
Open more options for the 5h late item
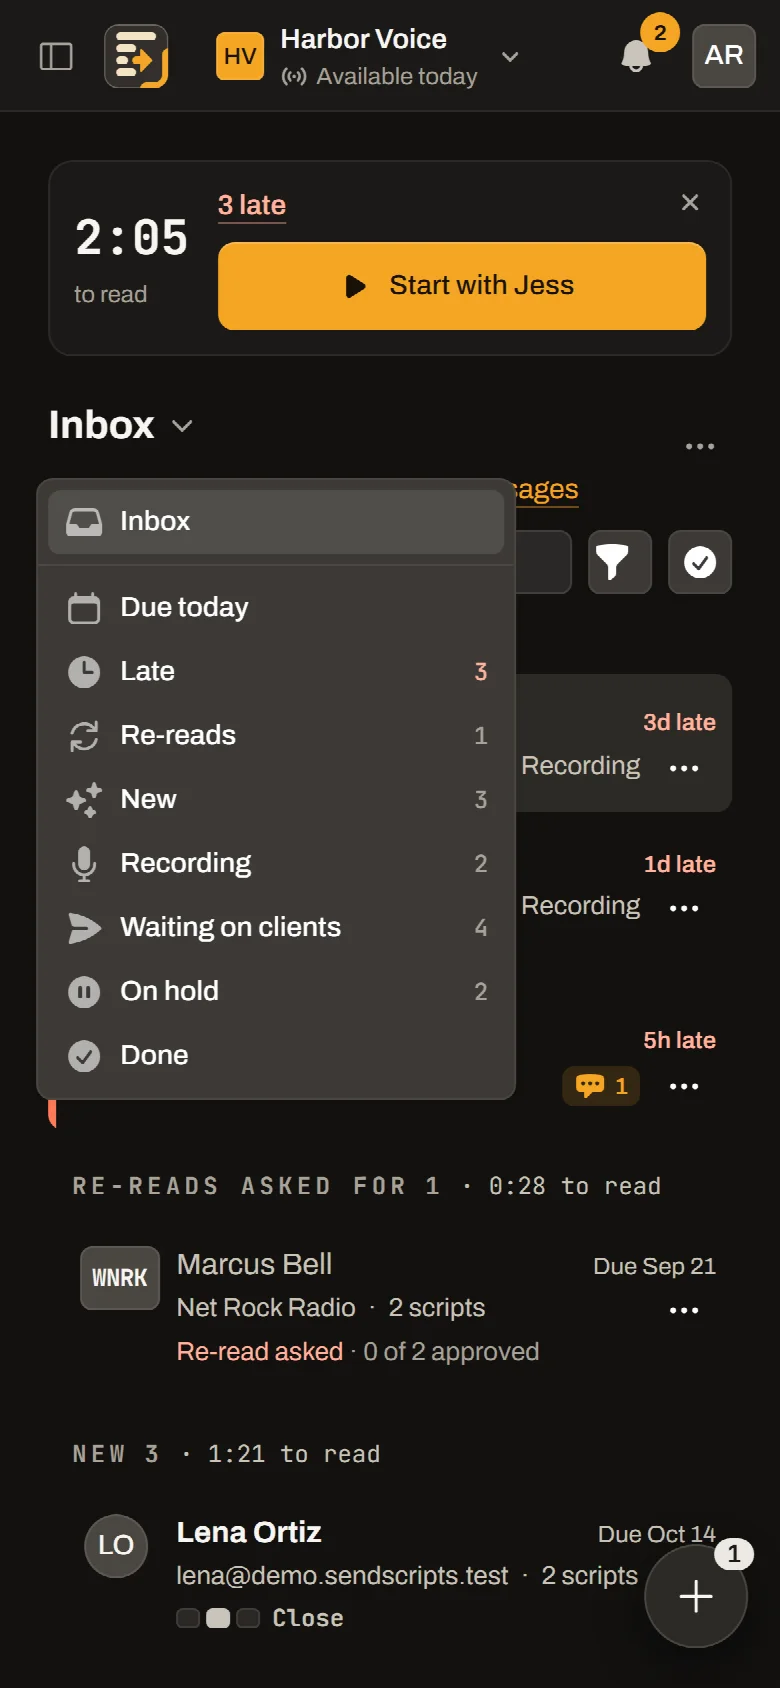click(684, 1086)
